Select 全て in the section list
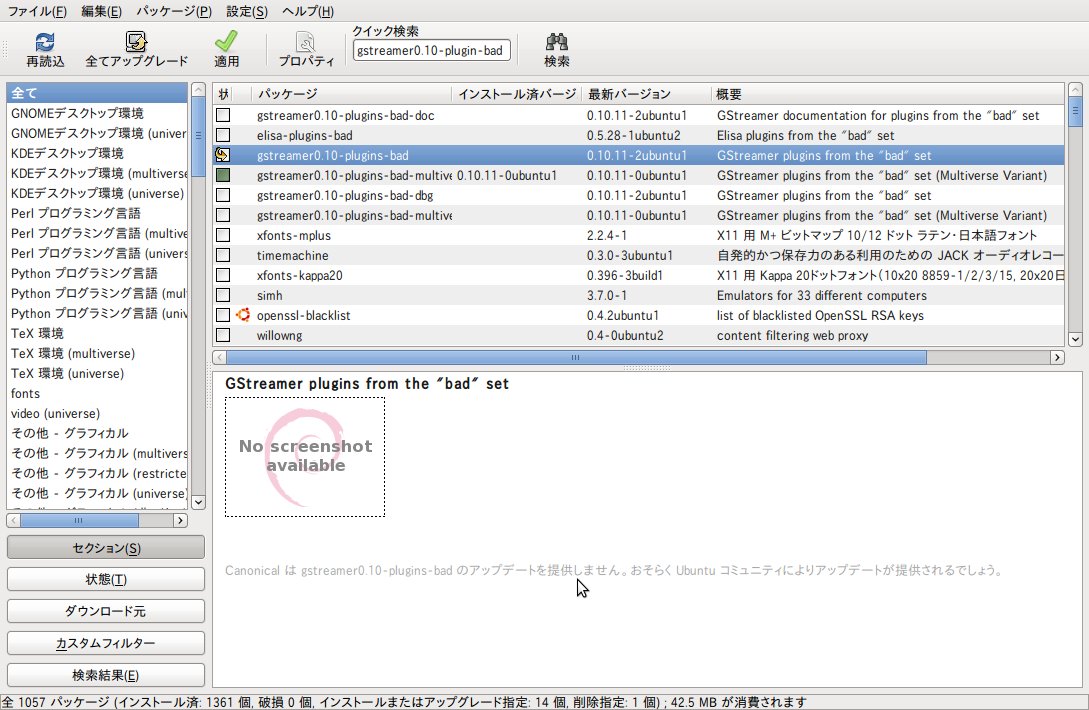Viewport: 1089px width, 710px height. (x=97, y=93)
